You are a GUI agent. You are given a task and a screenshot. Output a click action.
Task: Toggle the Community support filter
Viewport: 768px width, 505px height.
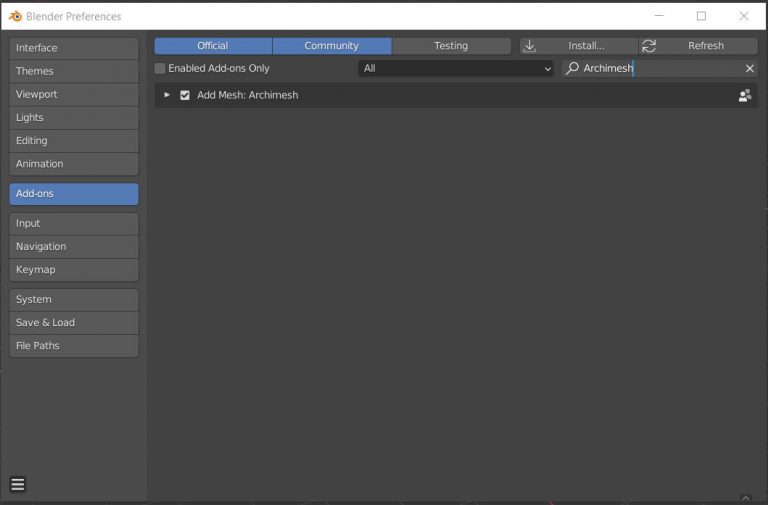[332, 46]
